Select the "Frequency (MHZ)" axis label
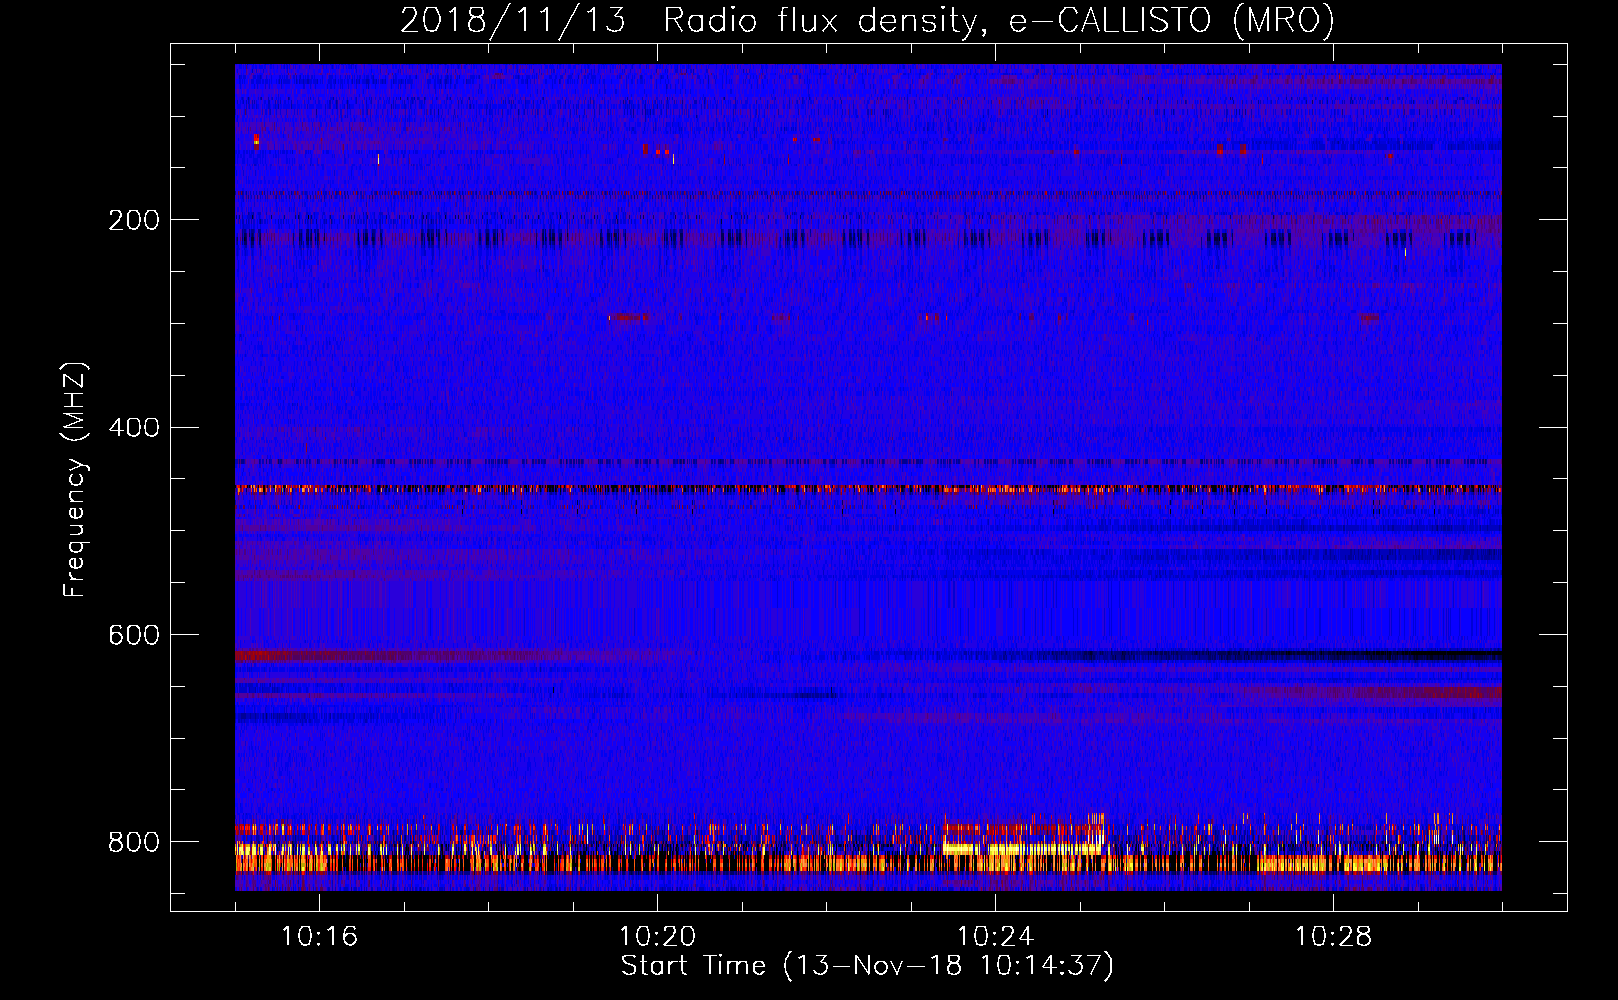Viewport: 1618px width, 1000px height. [x=75, y=479]
